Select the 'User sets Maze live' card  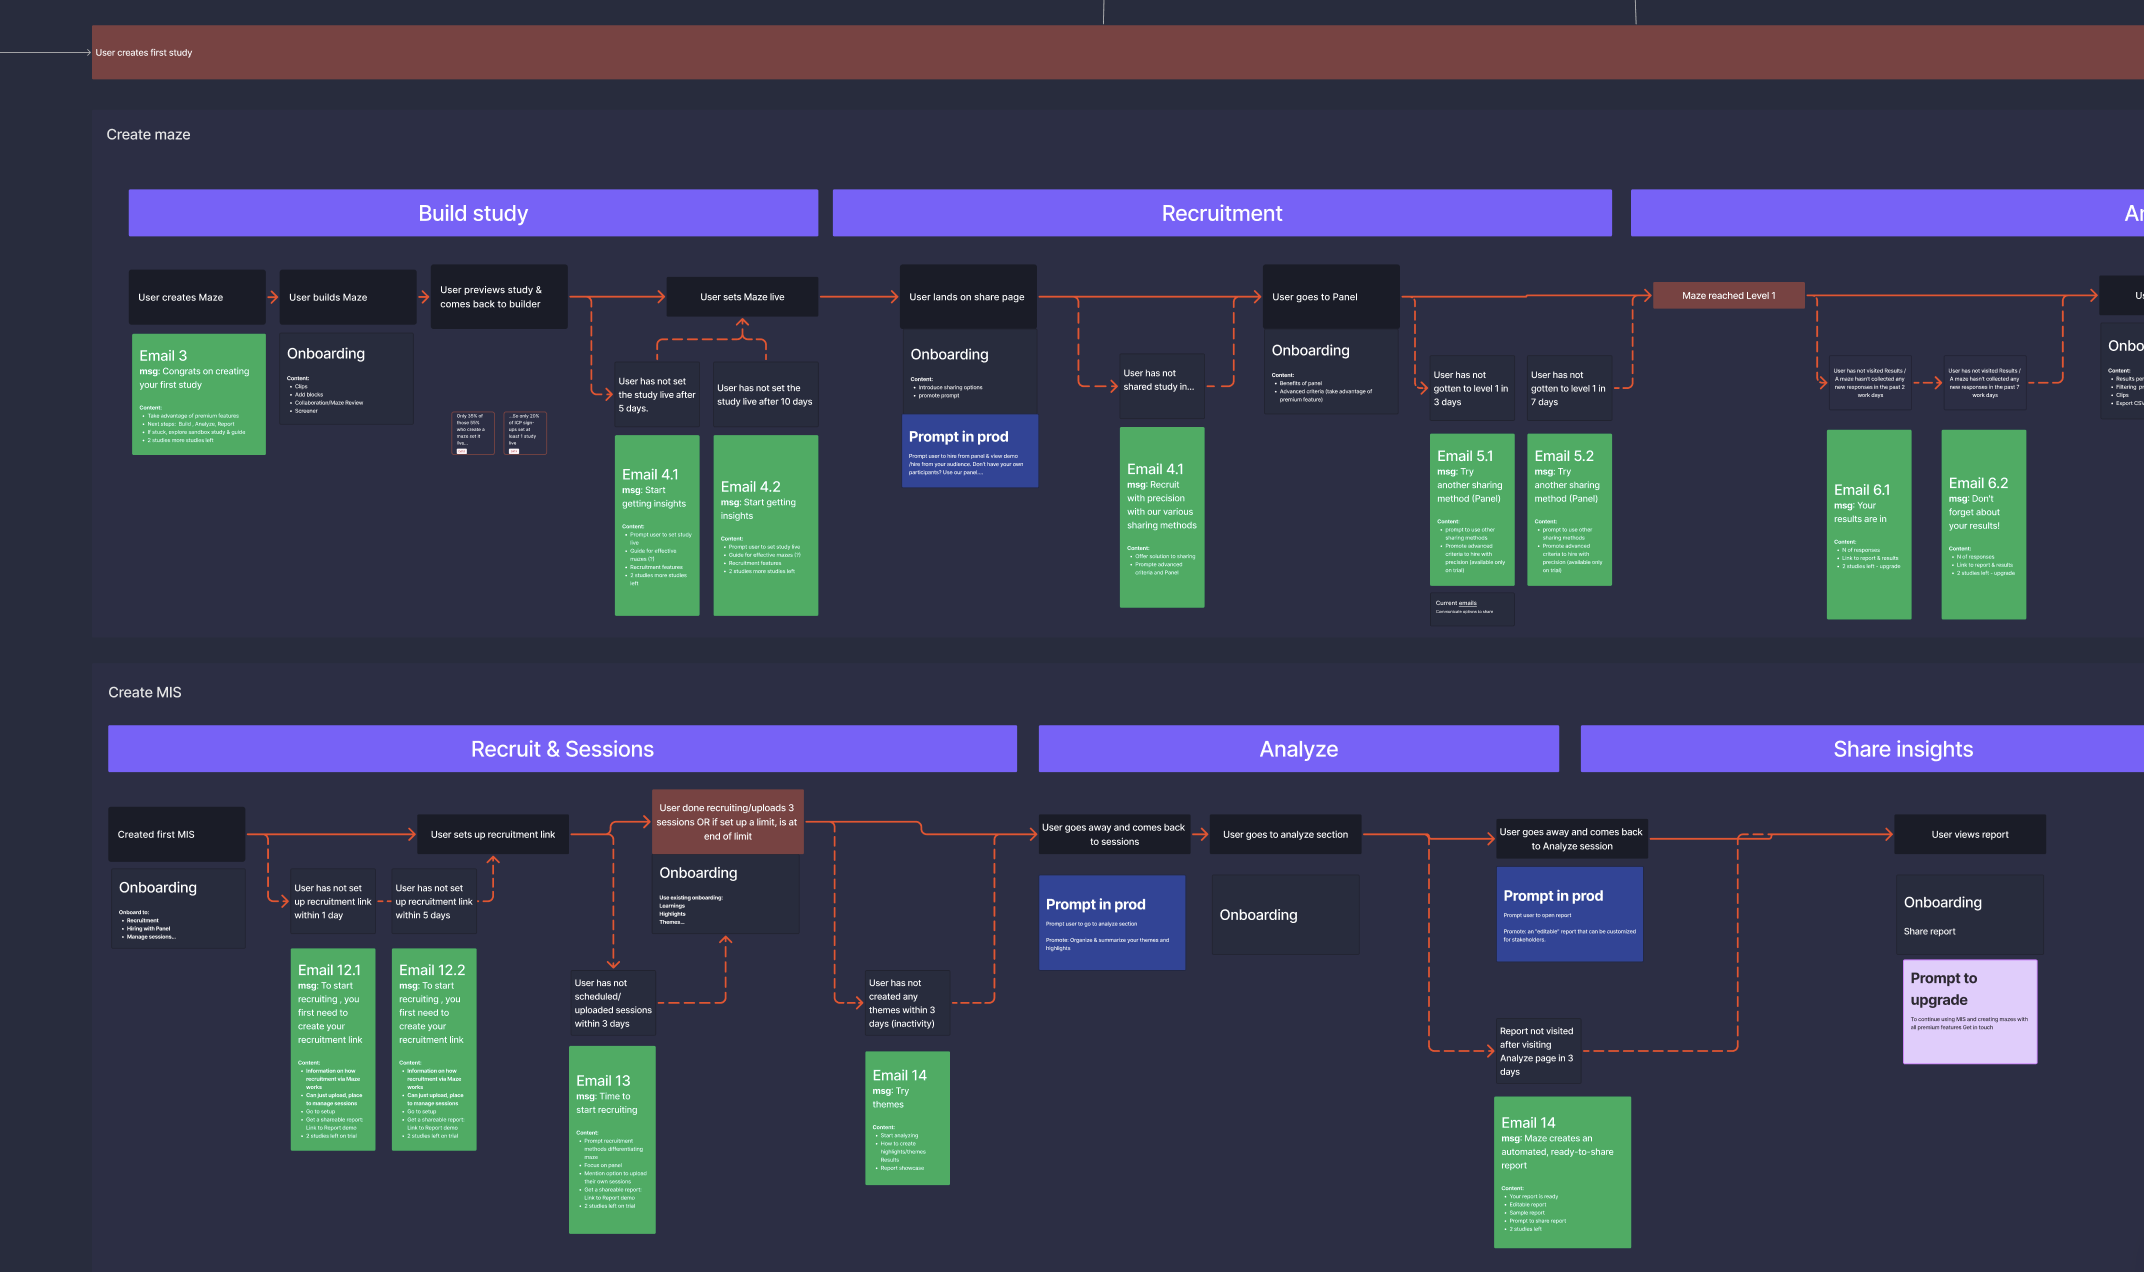pos(743,297)
